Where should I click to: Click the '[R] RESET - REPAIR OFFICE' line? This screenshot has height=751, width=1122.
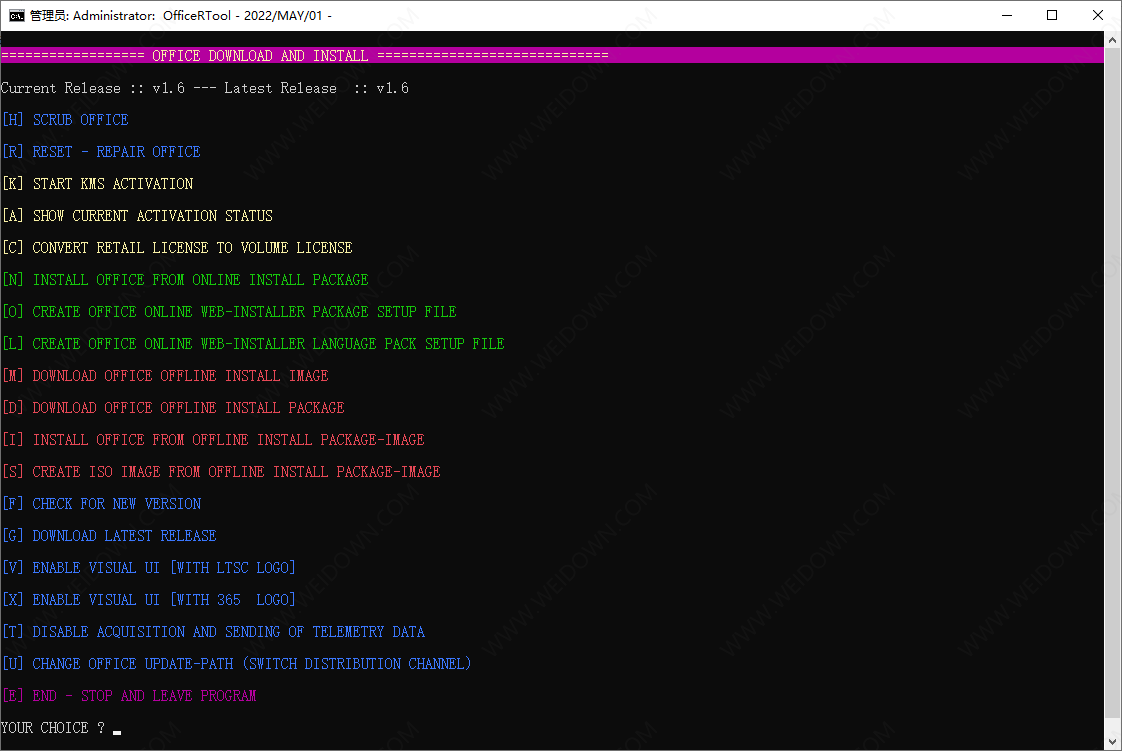[x=102, y=152]
